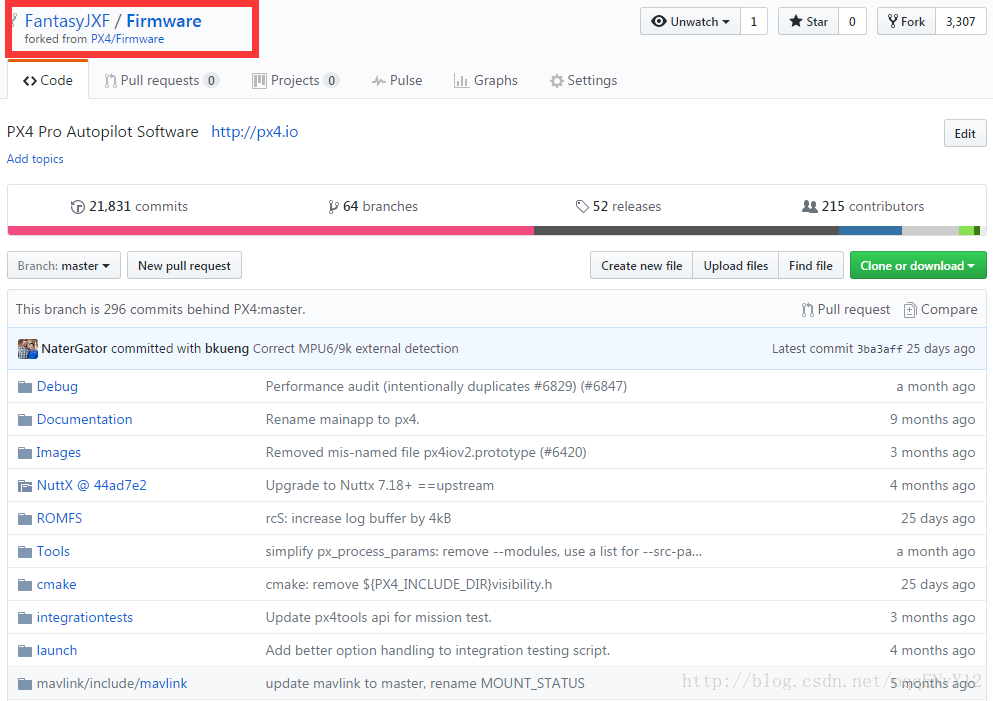Open latest commit hash 3ba3aff
Viewport: 993px width, 701px height.
[880, 349]
